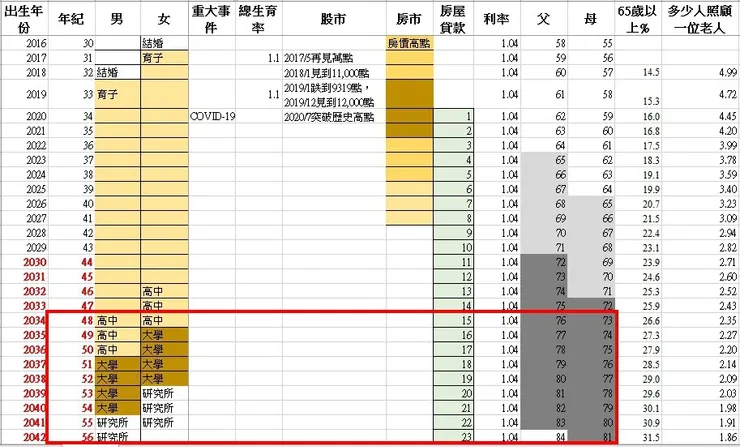740x447 pixels.
Task: Click 育子 in the 2019 row
Action: tap(117, 94)
